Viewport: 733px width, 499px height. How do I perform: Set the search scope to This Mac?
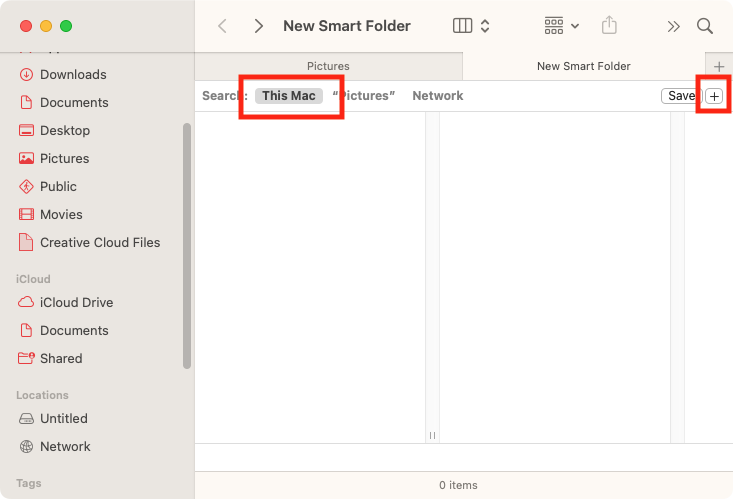pos(288,95)
